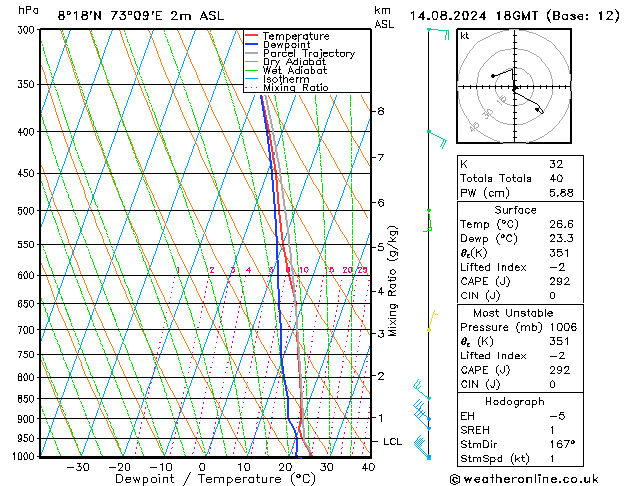This screenshot has height=486, width=629.
Task: Click the "8" km altitude tick label
Action: coord(381,111)
